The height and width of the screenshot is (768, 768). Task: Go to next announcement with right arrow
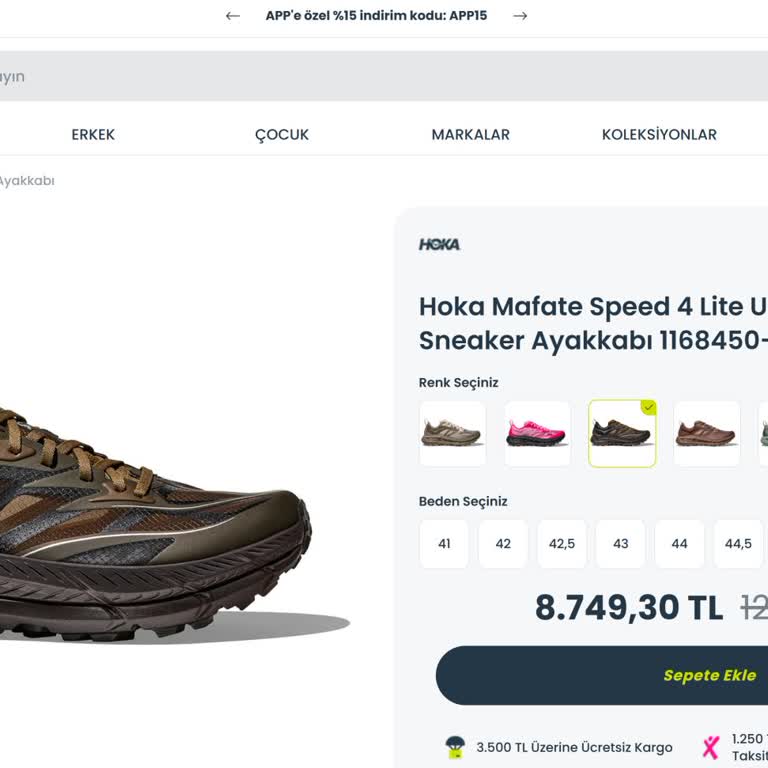(520, 16)
